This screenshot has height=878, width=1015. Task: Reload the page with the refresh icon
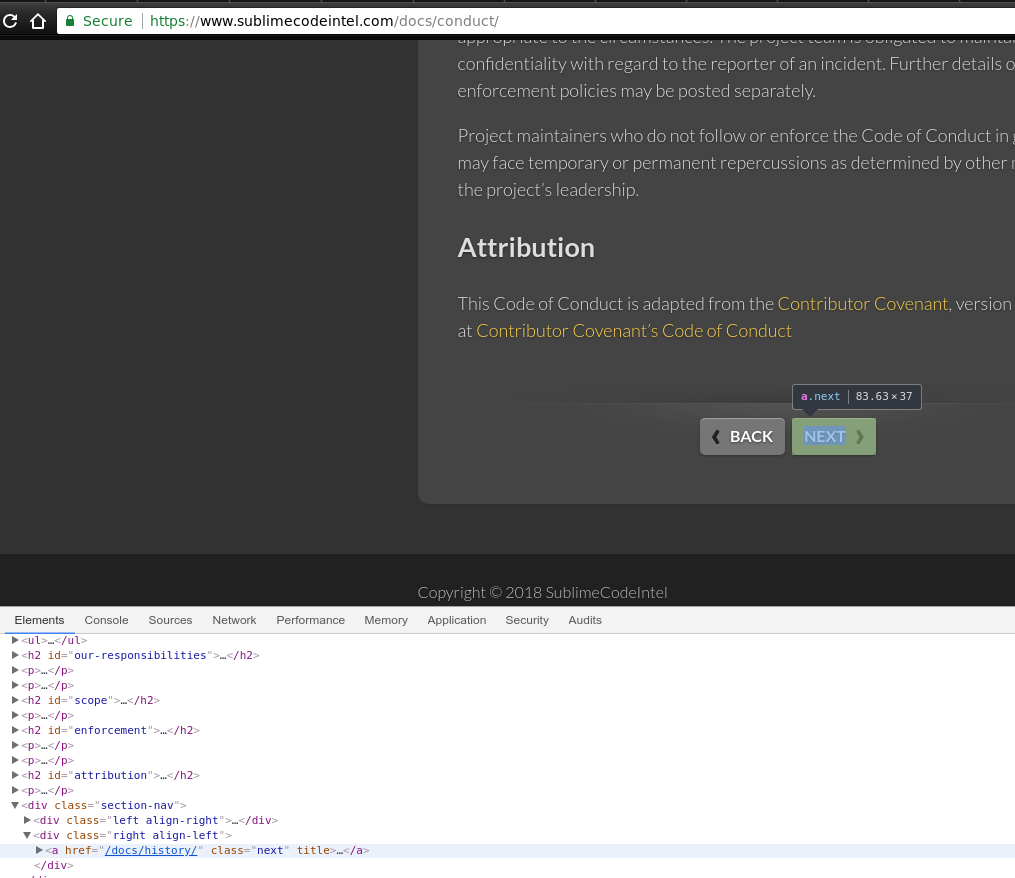[10, 21]
